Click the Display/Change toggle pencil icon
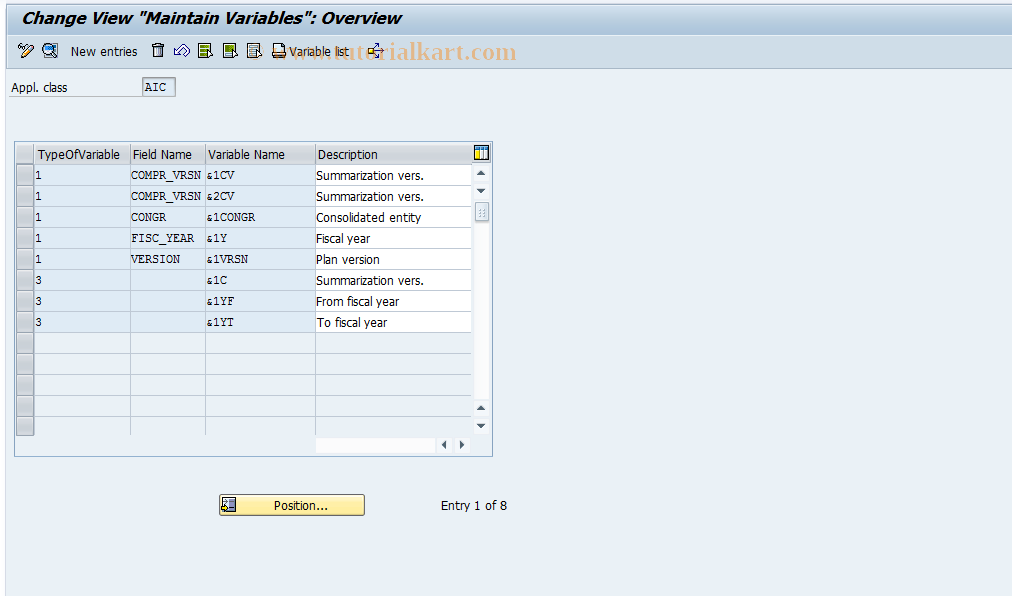1012x596 pixels. (x=26, y=50)
